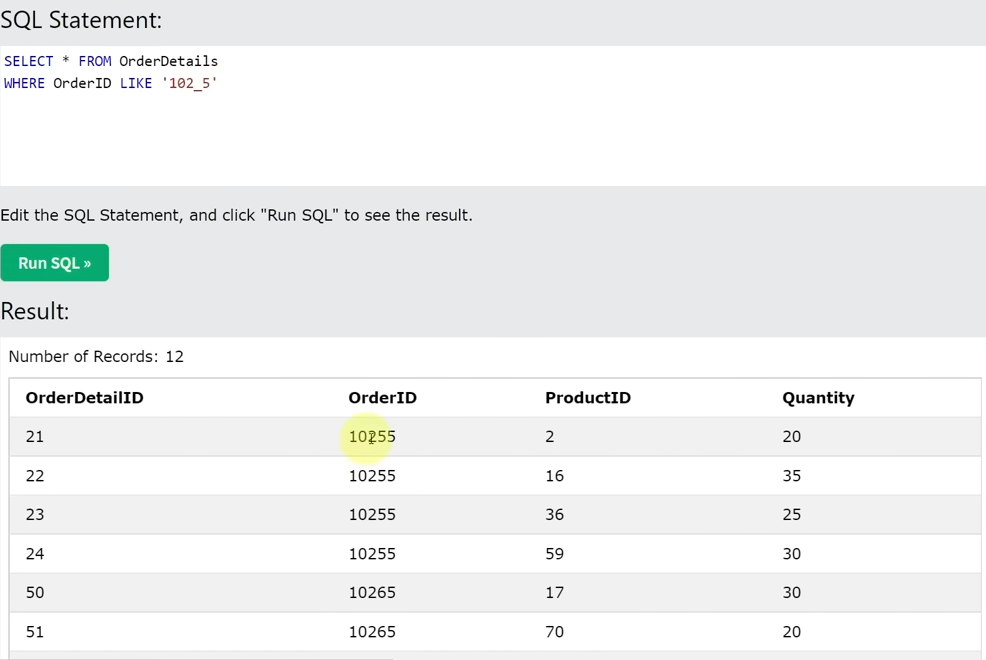Click OrderID 10265 in row 51
Image resolution: width=986 pixels, height=660 pixels.
(x=372, y=632)
